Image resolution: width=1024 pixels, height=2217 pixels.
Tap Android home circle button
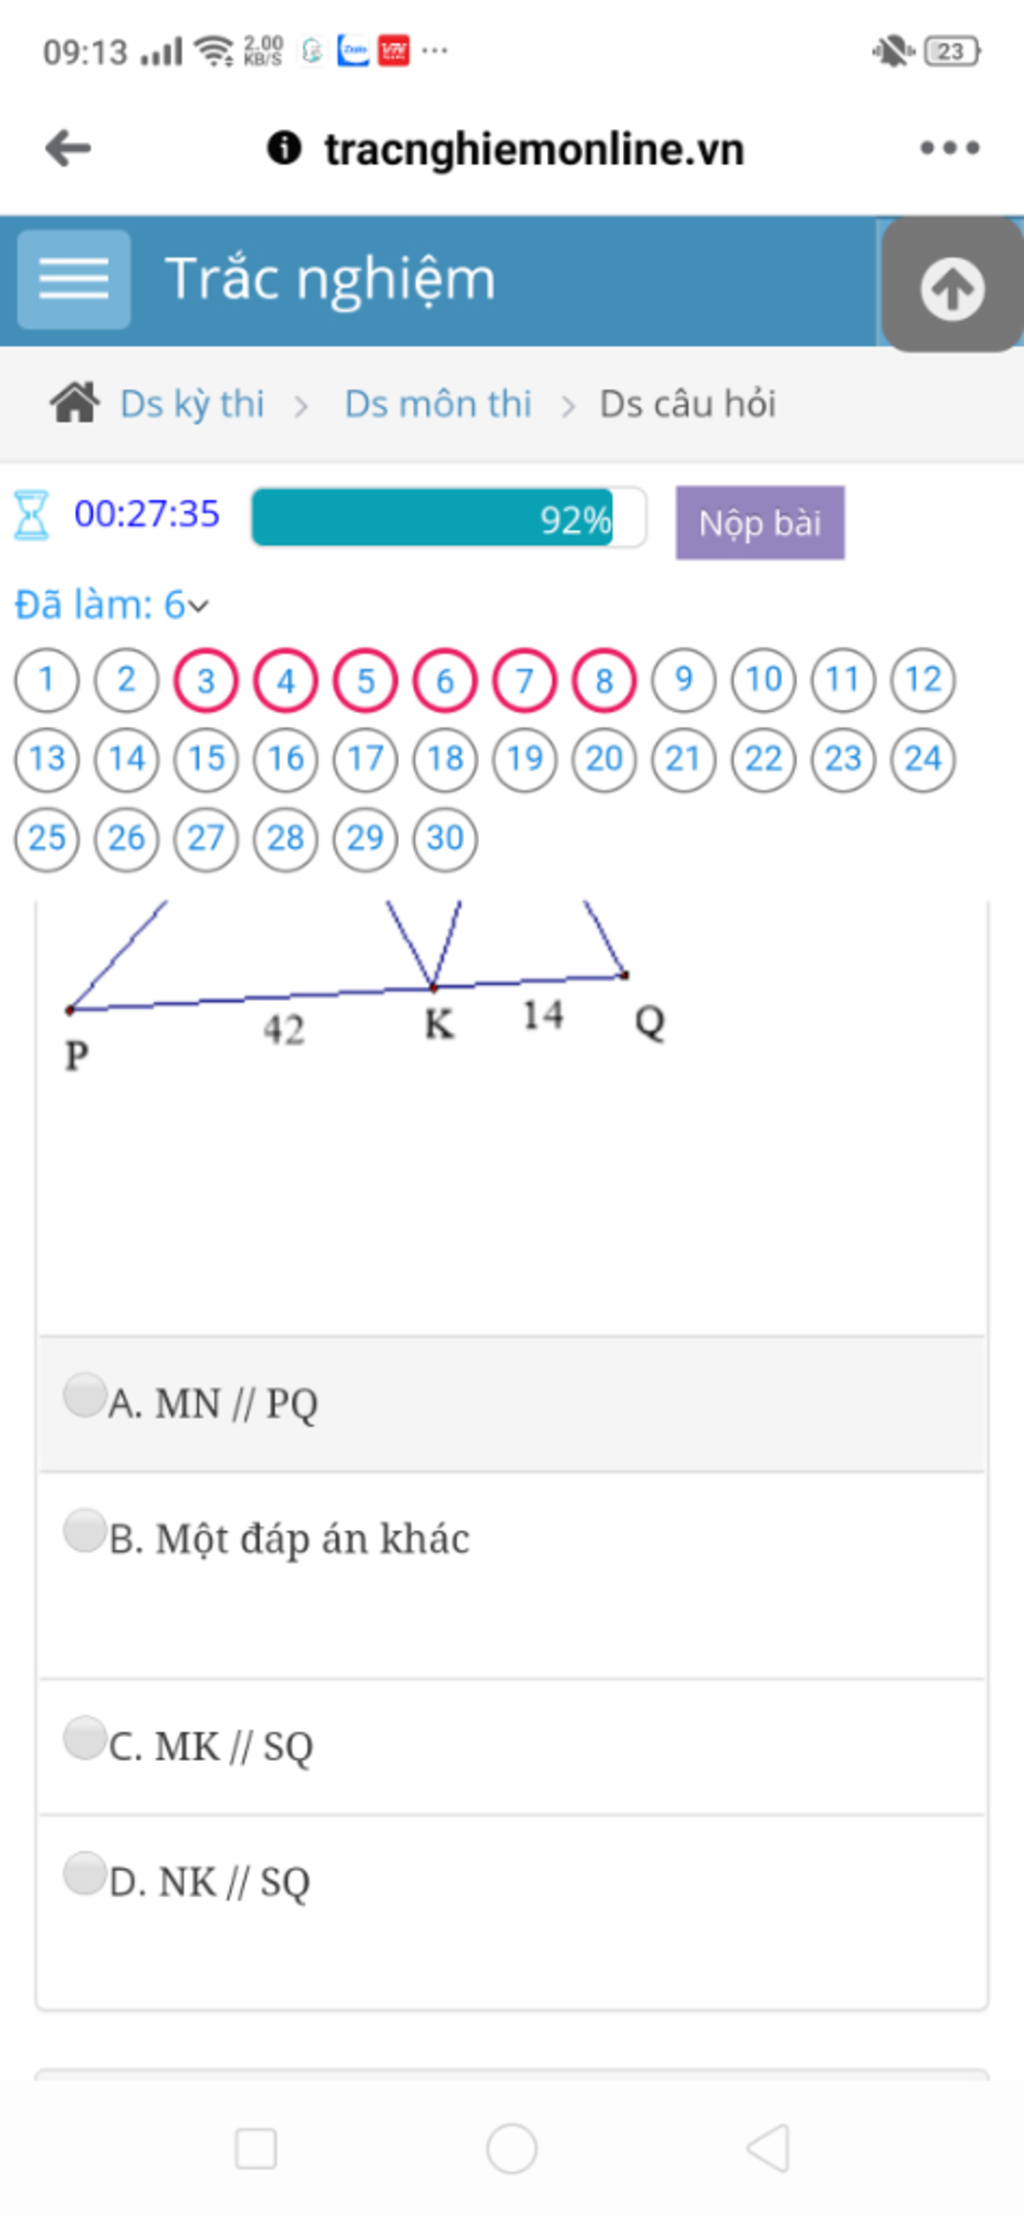pyautogui.click(x=512, y=2147)
